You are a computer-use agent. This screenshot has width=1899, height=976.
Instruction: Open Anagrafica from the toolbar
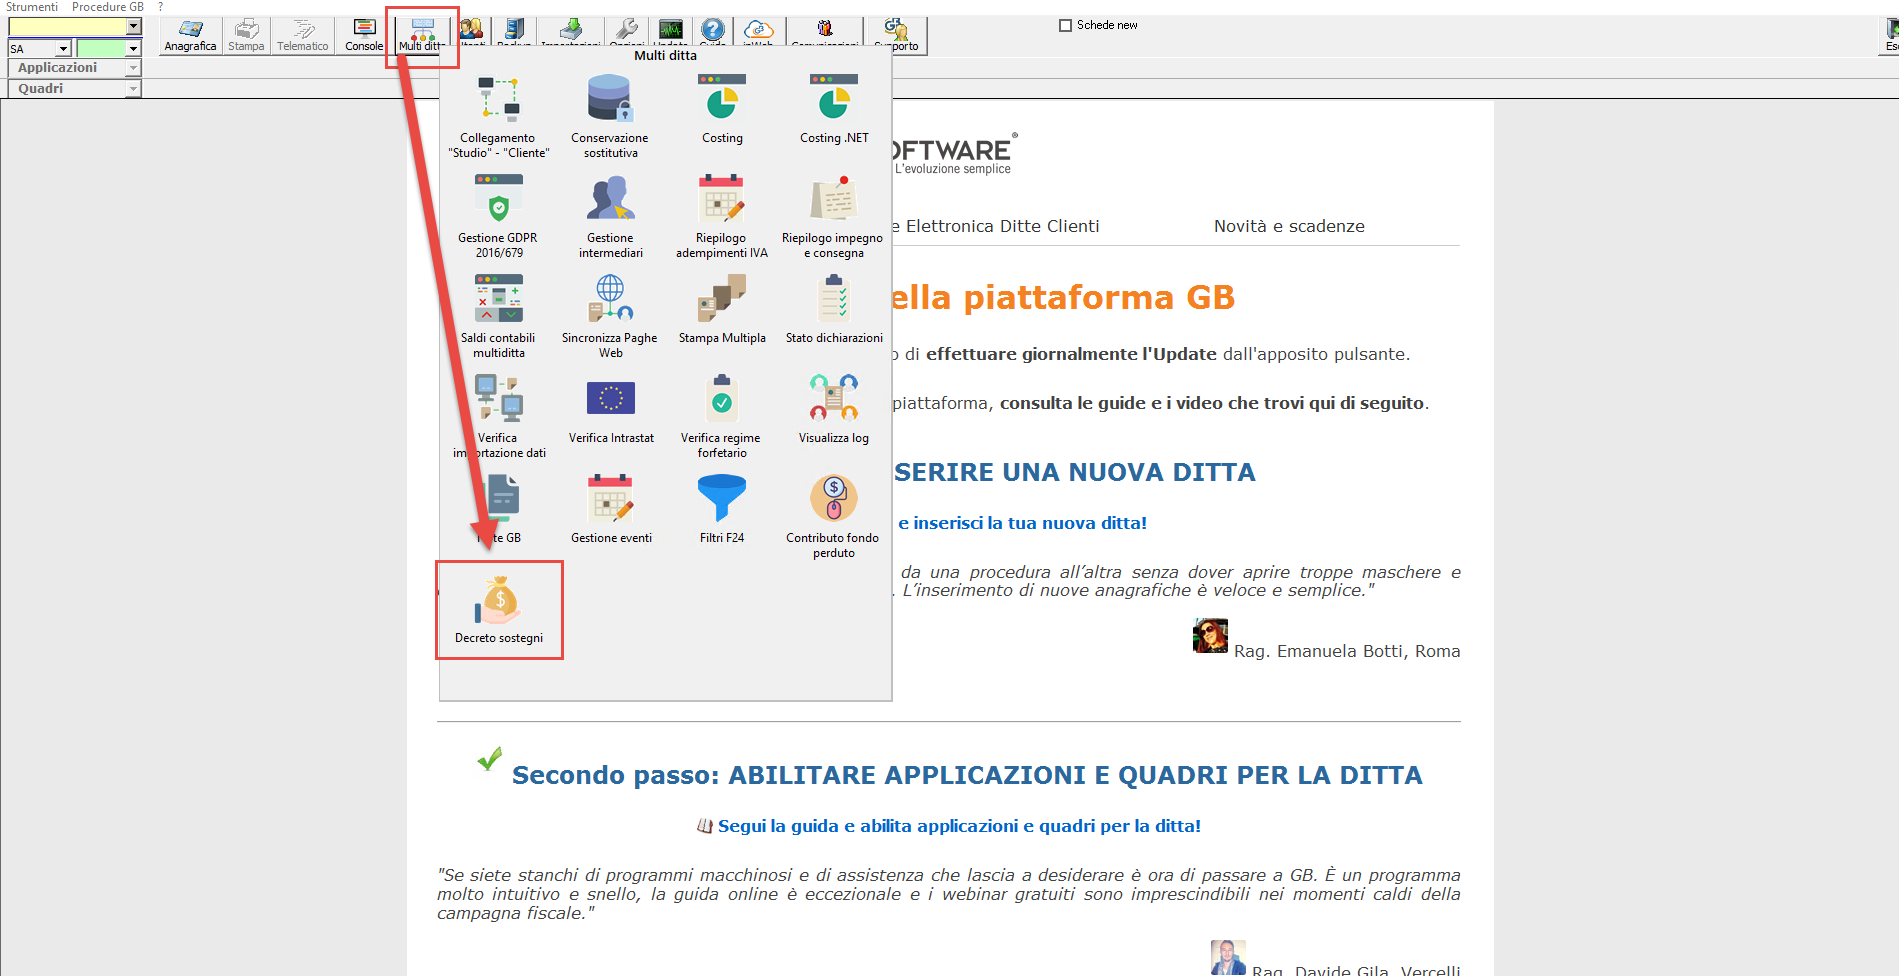pyautogui.click(x=190, y=36)
